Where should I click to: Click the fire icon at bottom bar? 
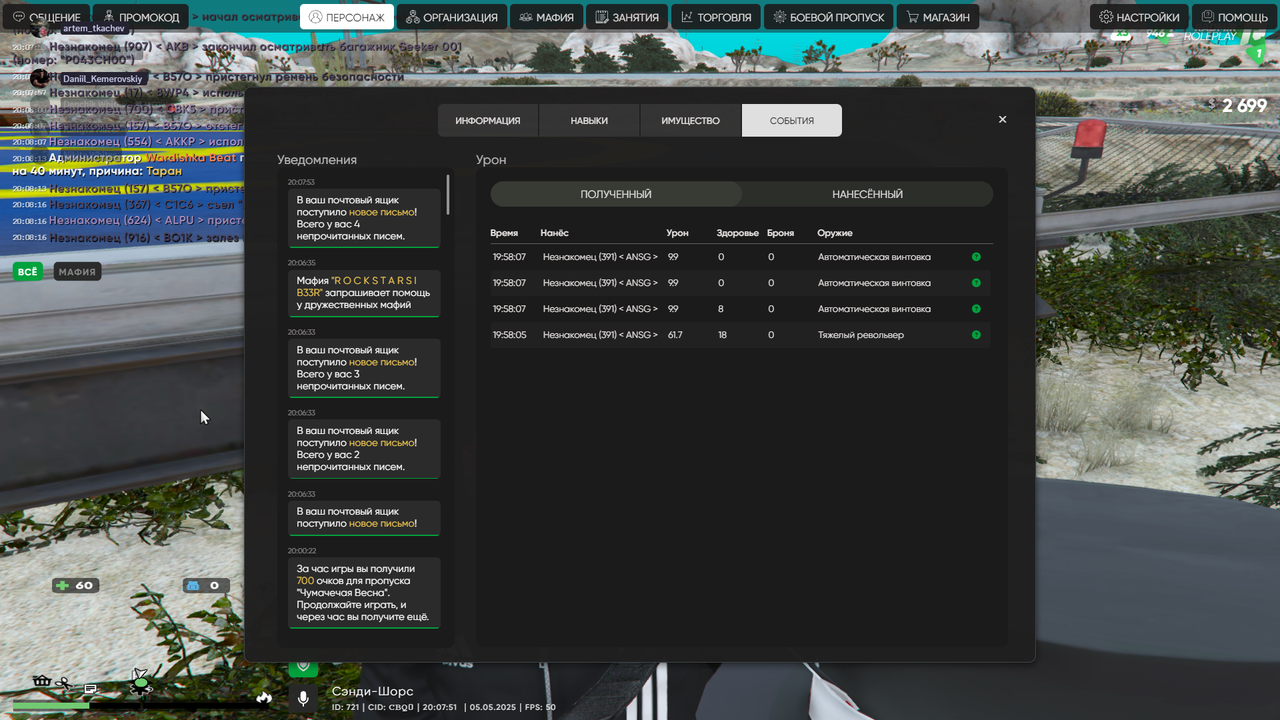click(x=264, y=697)
